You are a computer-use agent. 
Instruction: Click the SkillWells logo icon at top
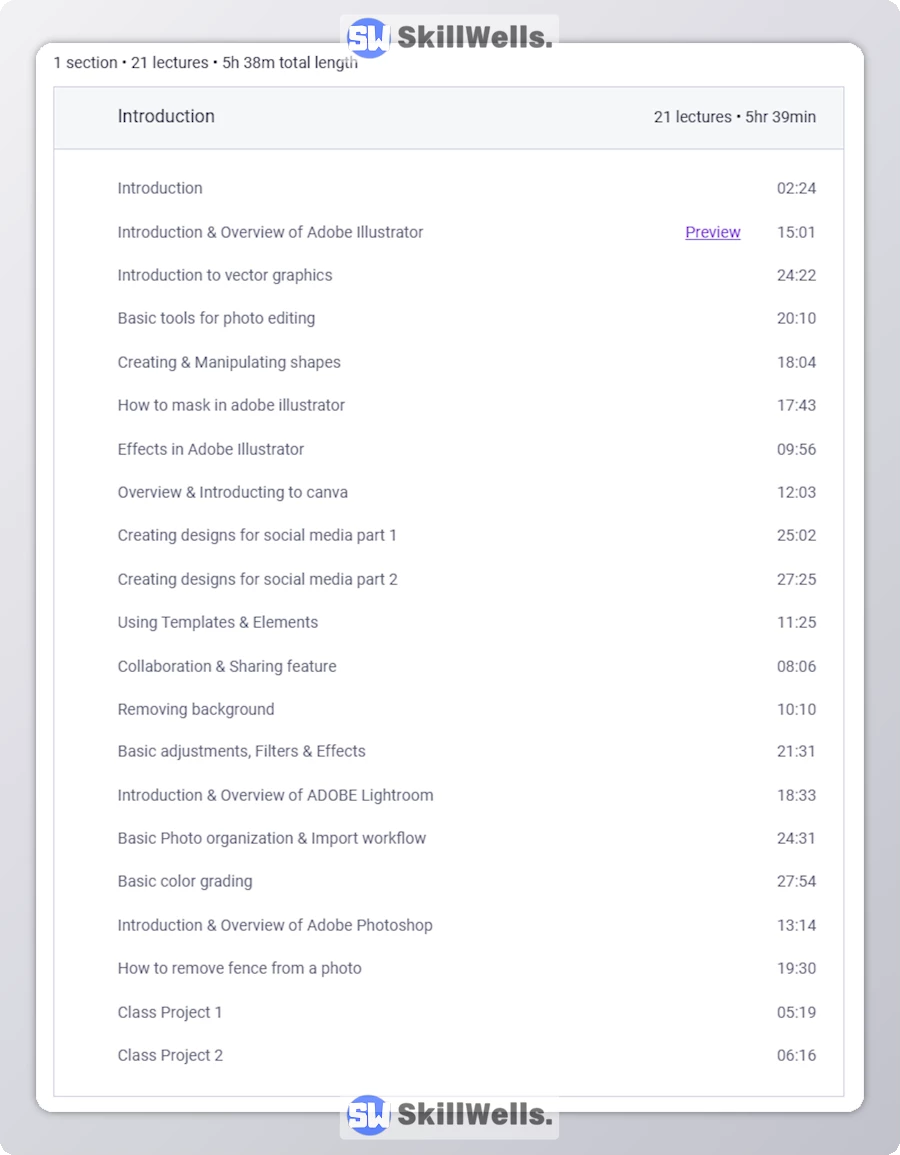(368, 38)
